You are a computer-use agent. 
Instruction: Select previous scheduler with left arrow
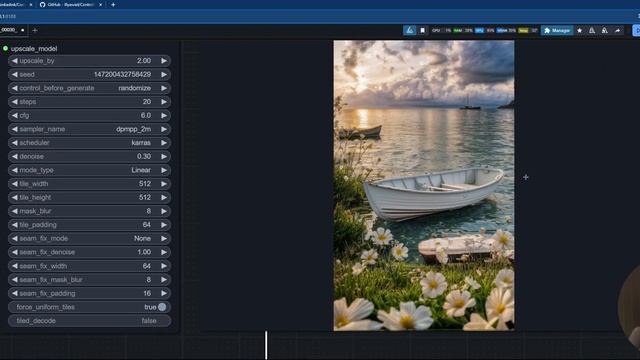(x=15, y=143)
